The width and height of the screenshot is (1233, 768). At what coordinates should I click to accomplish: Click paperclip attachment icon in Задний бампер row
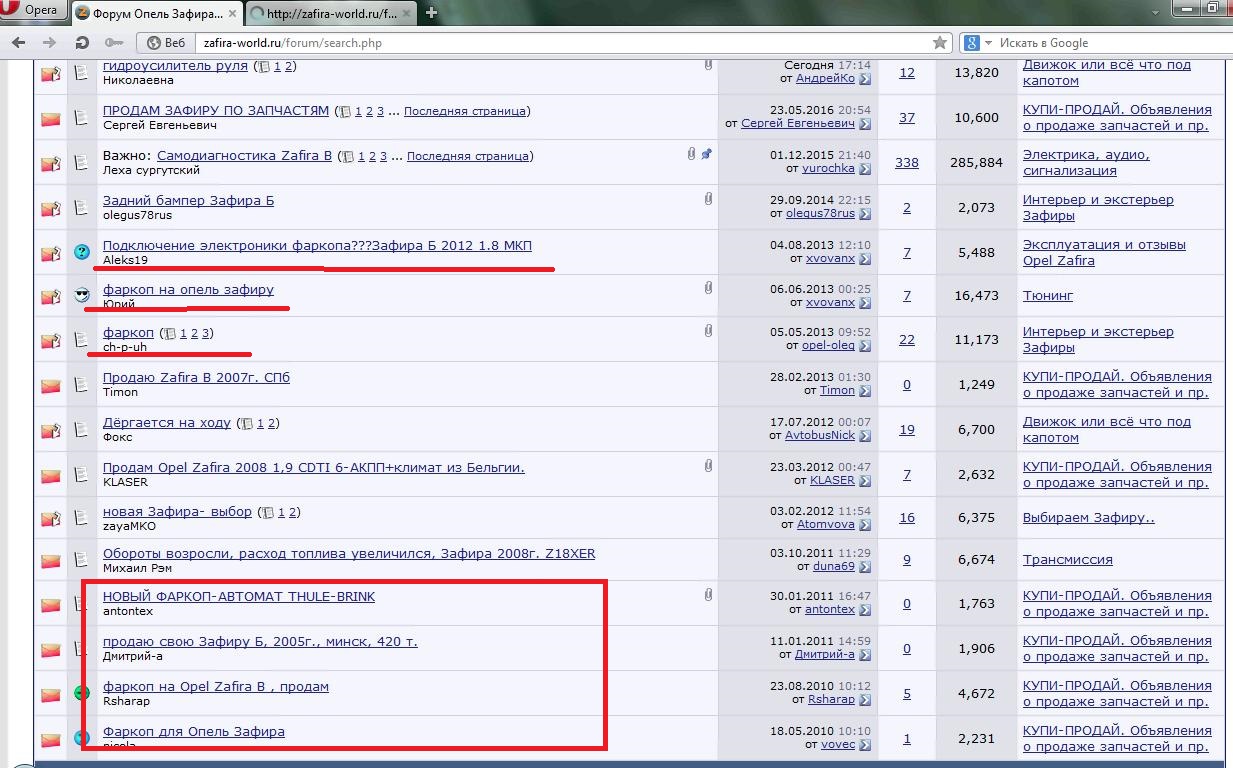point(707,200)
